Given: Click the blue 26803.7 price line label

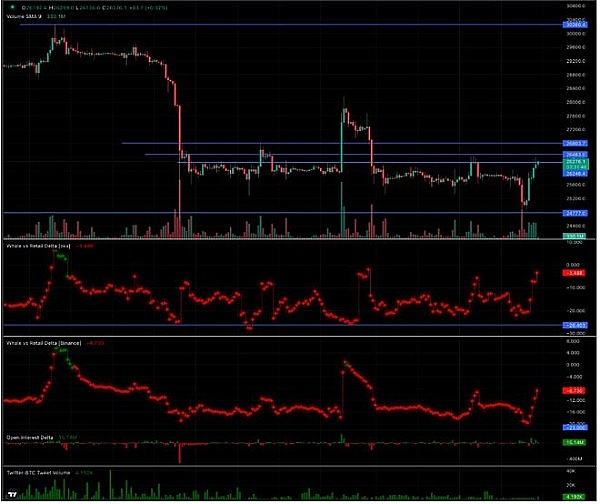Looking at the screenshot, I should coord(575,144).
